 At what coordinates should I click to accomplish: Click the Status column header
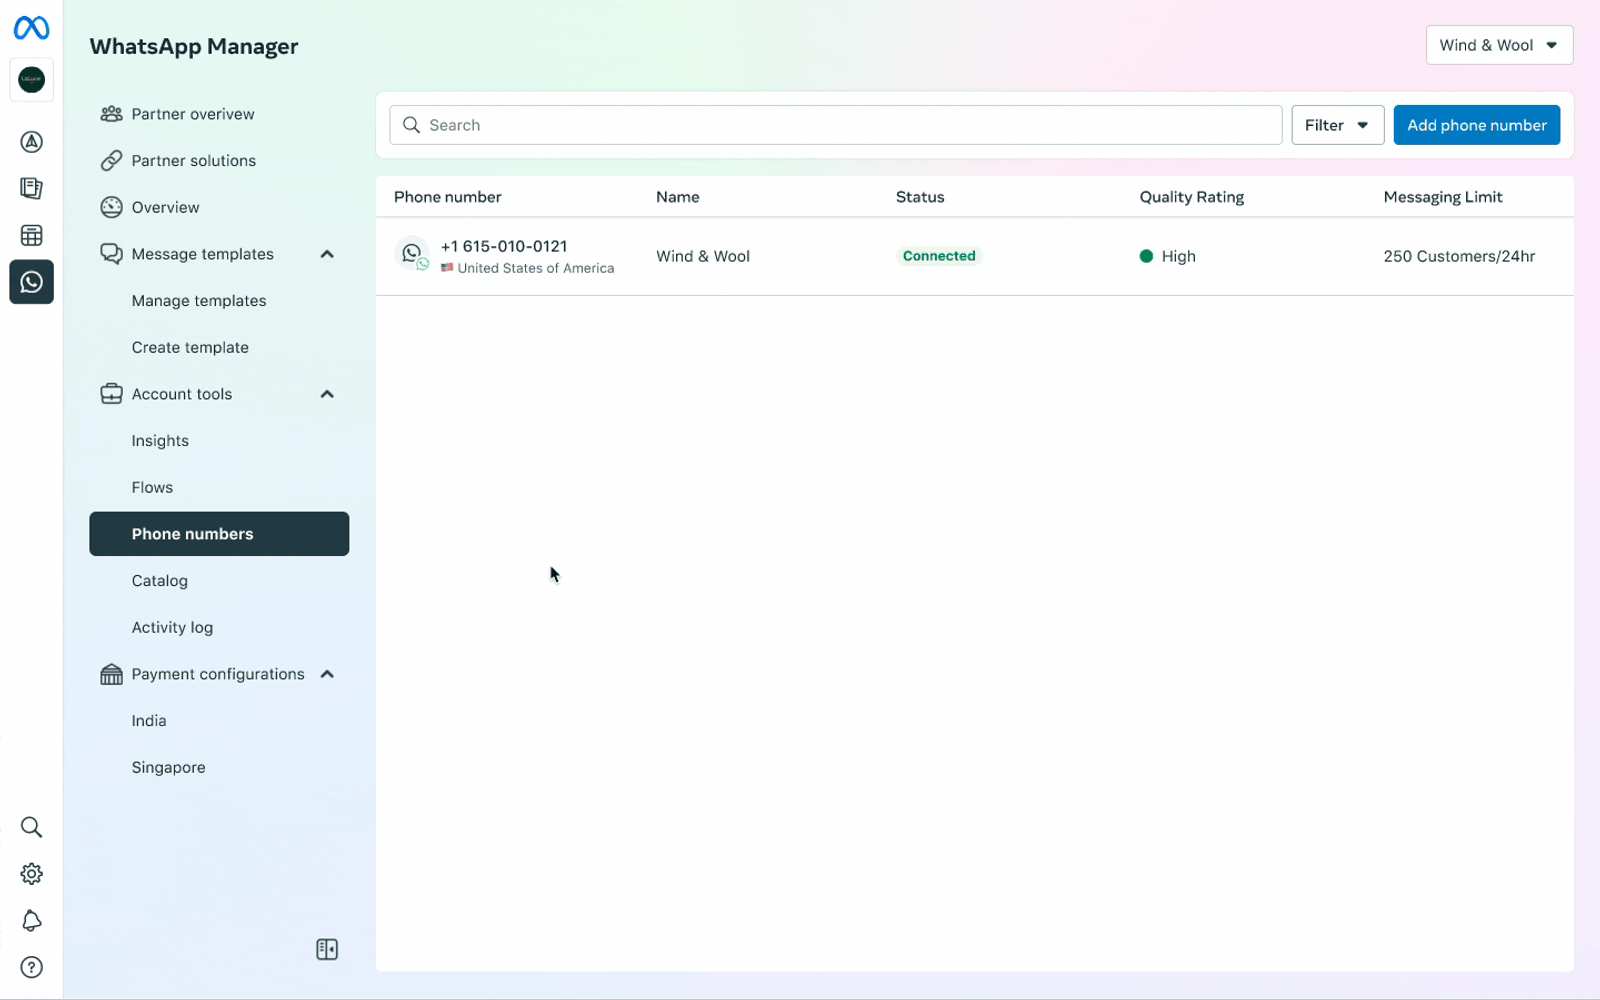tap(920, 197)
